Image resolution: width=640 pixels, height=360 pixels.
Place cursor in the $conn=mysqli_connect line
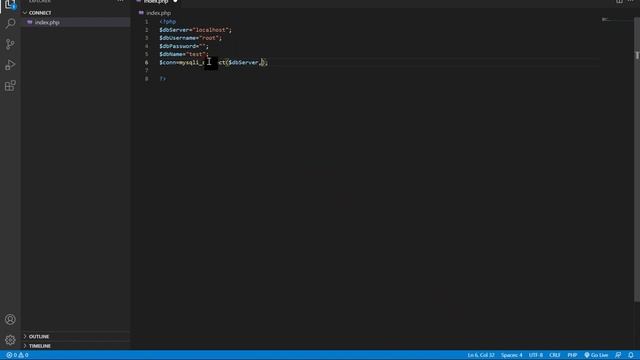pyautogui.click(x=213, y=62)
